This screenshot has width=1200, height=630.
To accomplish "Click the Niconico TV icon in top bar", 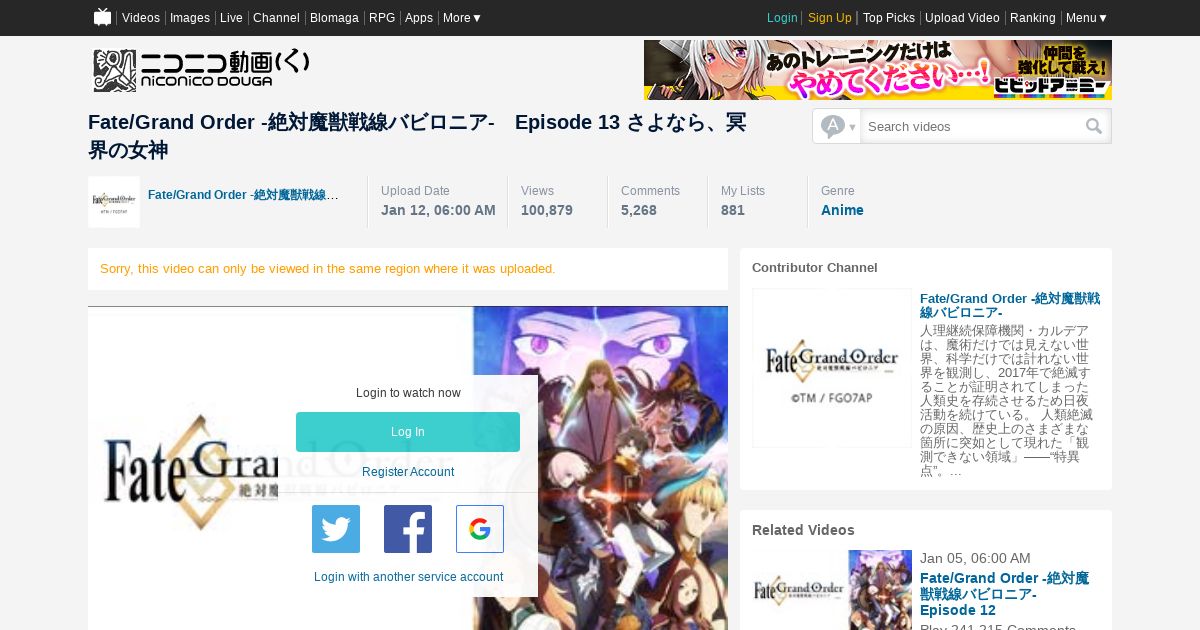I will click(x=102, y=17).
